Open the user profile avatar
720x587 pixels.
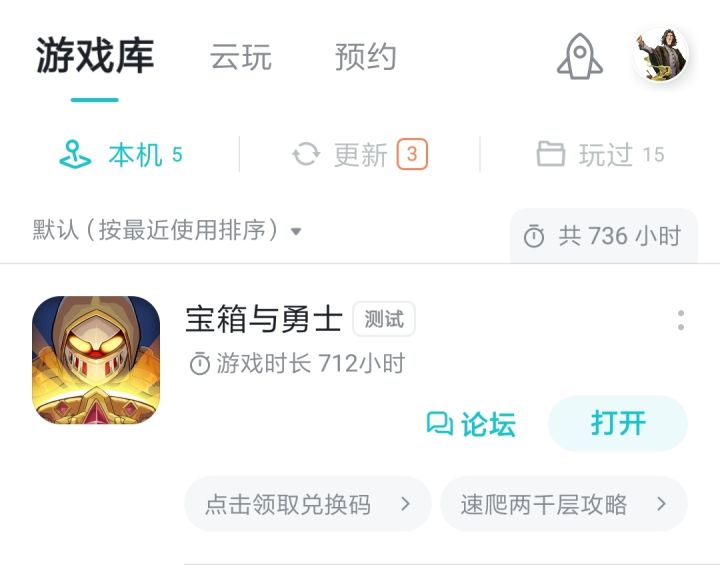click(661, 55)
